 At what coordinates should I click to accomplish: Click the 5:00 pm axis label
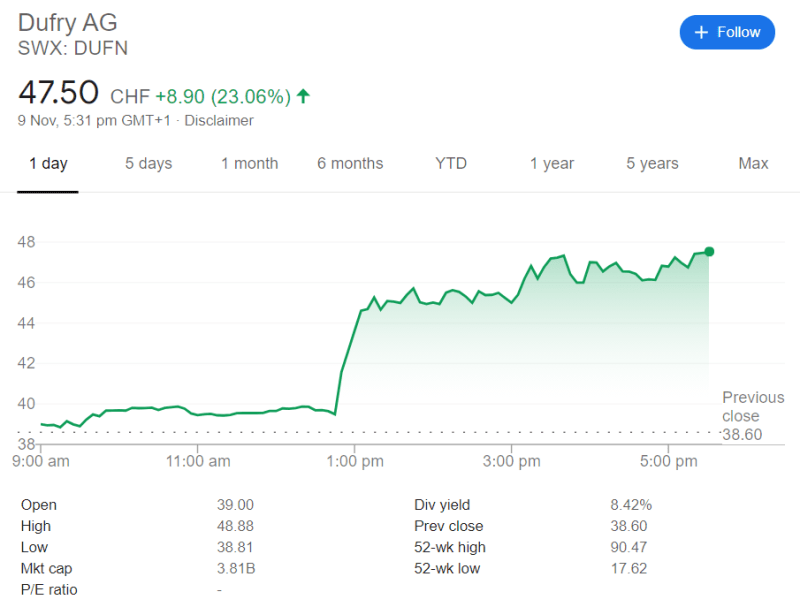(x=668, y=461)
